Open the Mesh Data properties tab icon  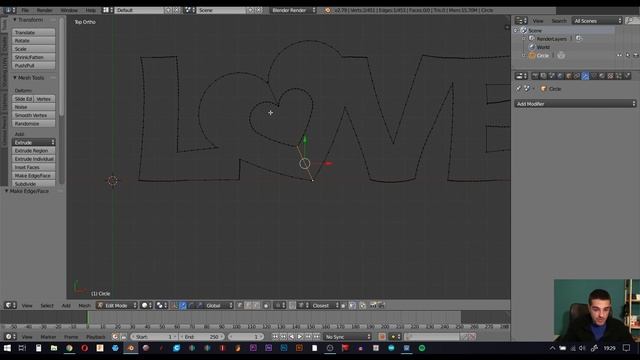coord(593,76)
